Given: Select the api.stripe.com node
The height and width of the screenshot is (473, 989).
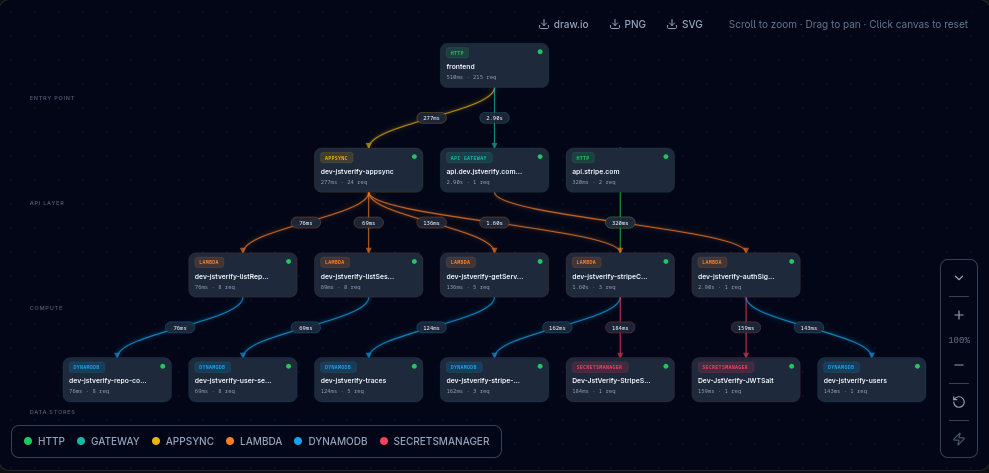Looking at the screenshot, I should click(x=620, y=170).
